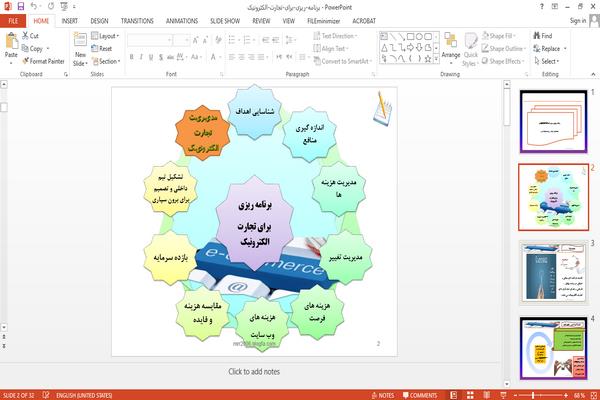This screenshot has width=600, height=400.
Task: Click Convert to SmartArt button
Action: 342,61
